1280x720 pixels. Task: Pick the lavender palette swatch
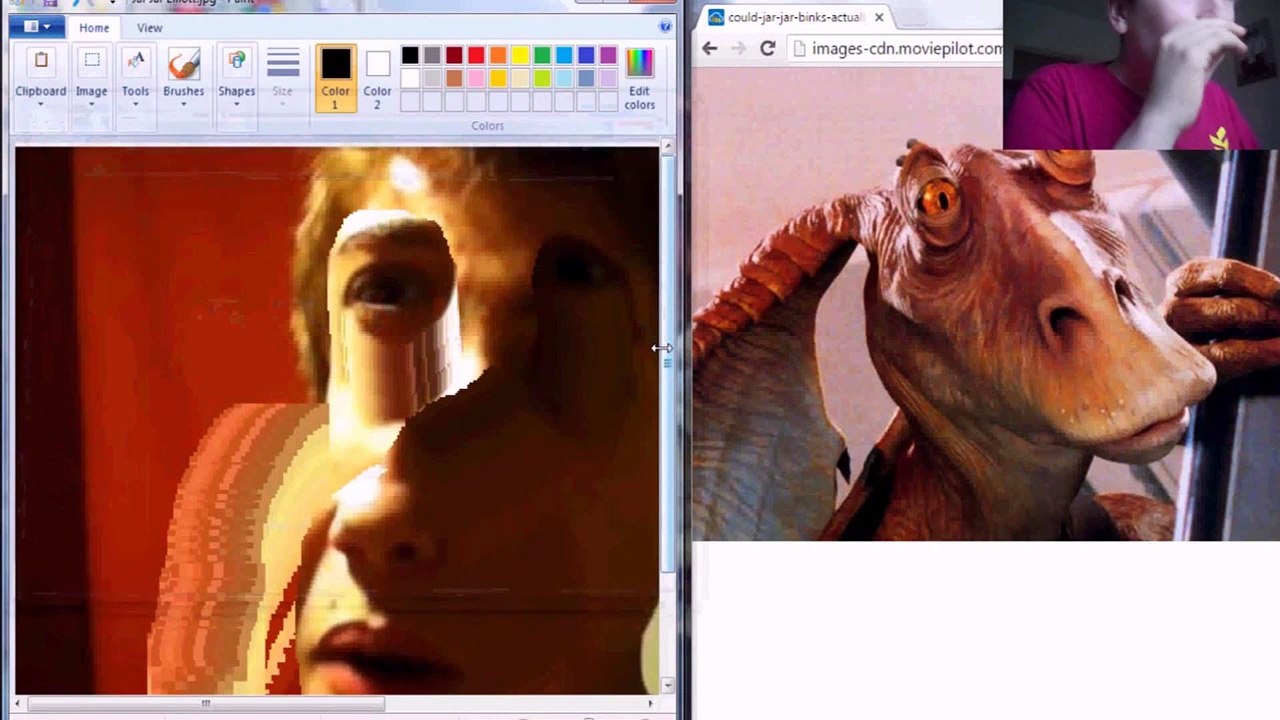pos(608,78)
